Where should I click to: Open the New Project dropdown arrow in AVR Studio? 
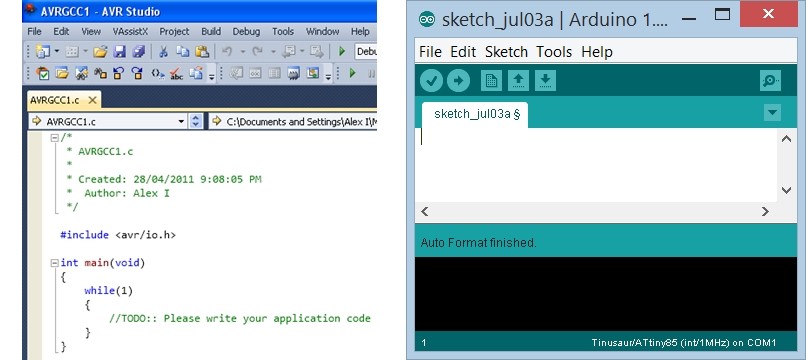tap(57, 51)
